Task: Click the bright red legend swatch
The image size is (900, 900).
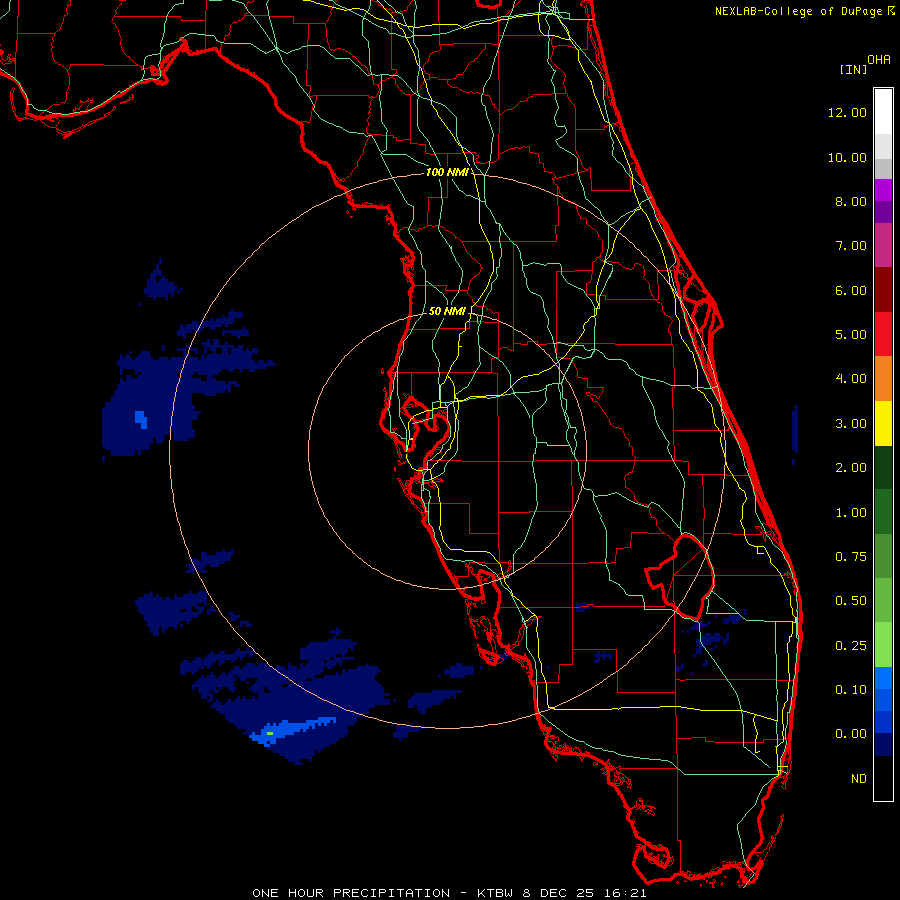Action: coord(883,334)
